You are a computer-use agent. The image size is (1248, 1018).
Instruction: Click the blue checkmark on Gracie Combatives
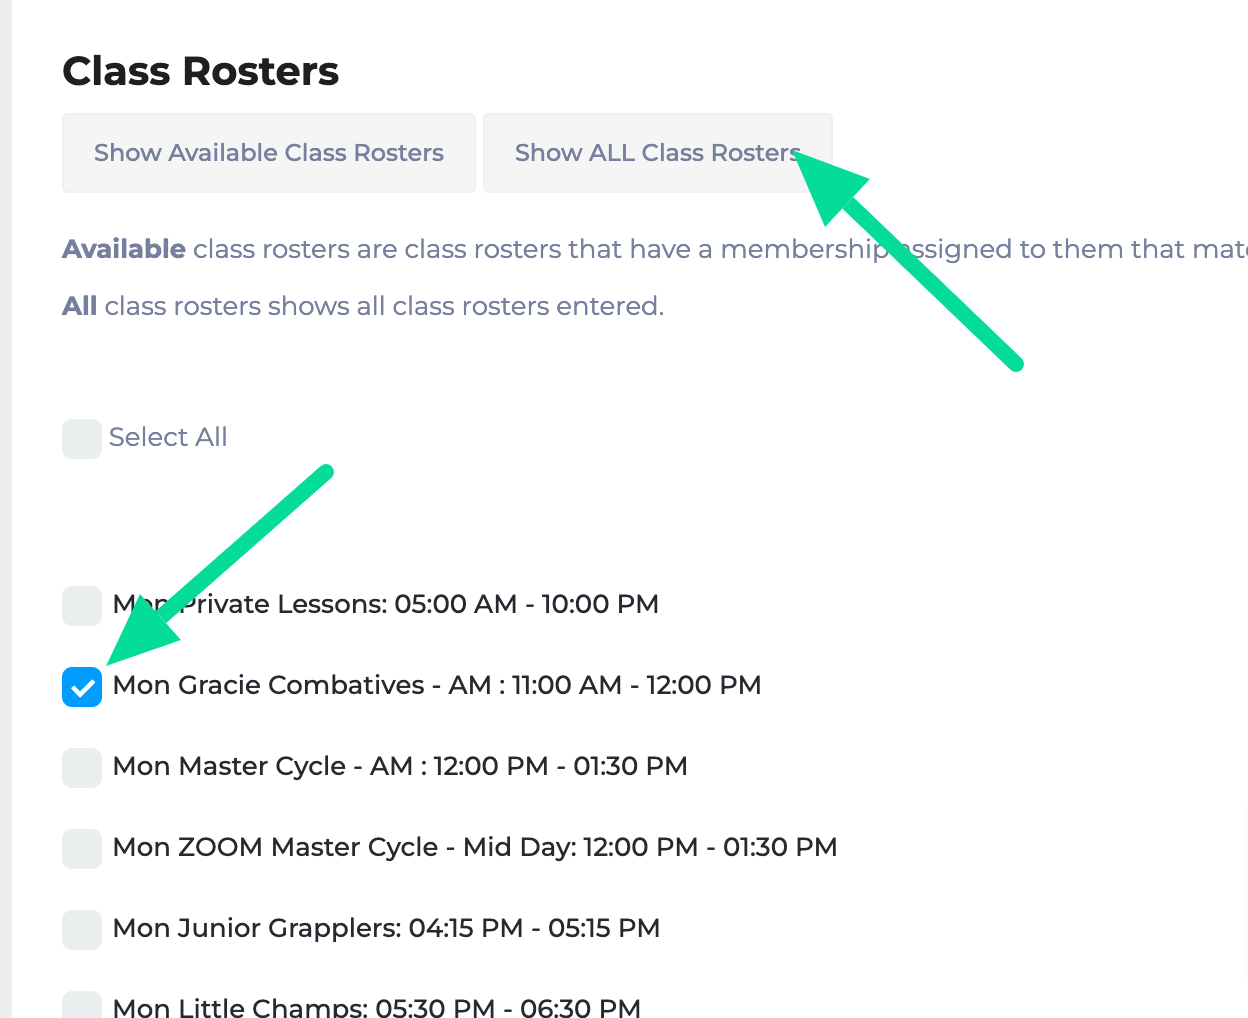81,687
